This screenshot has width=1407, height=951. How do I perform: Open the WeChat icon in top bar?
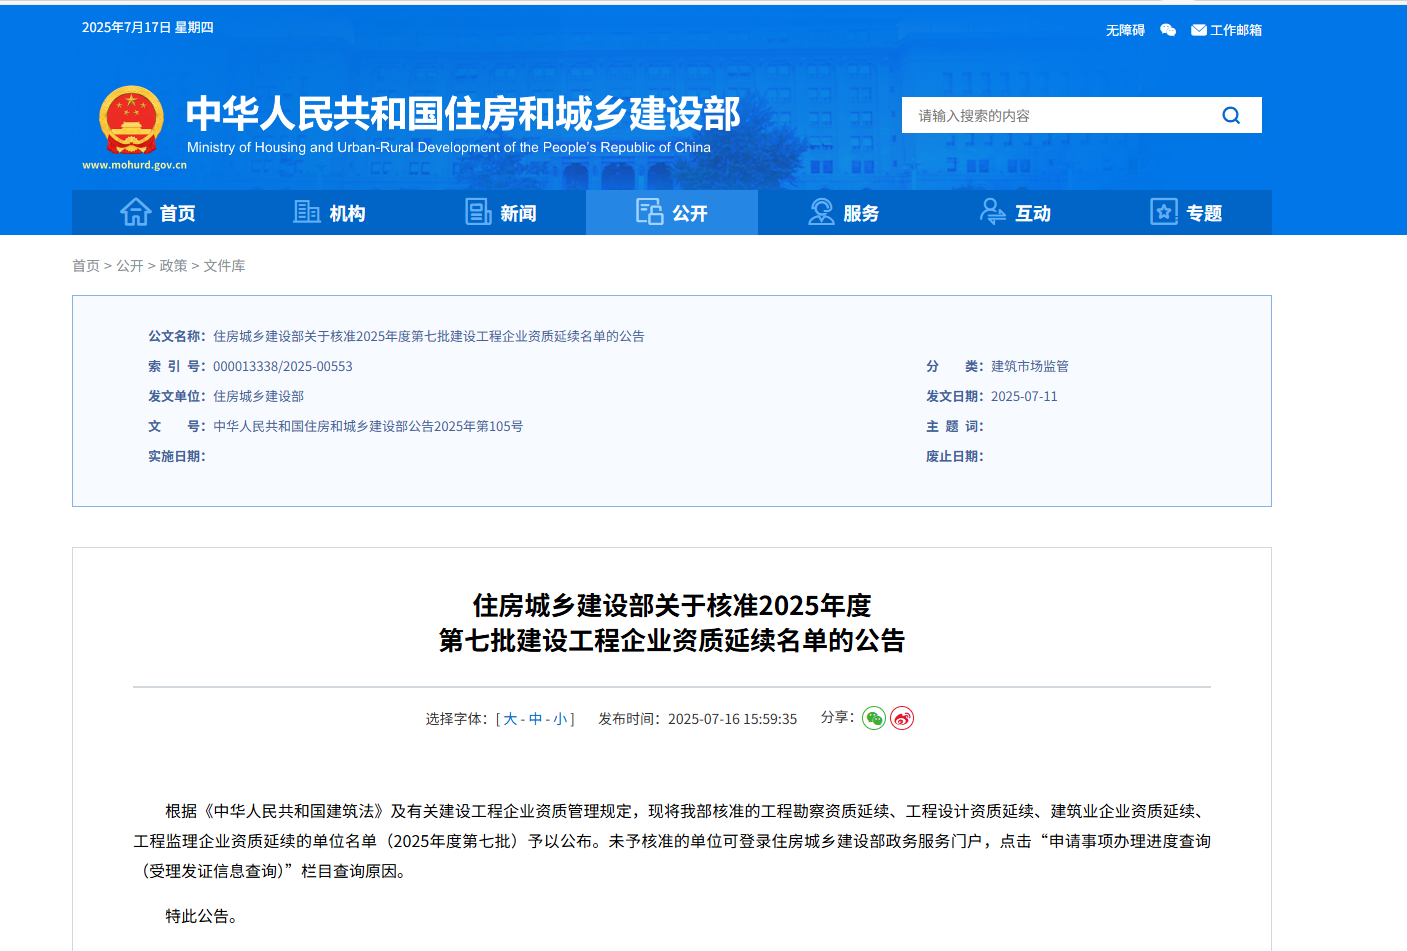[1167, 30]
